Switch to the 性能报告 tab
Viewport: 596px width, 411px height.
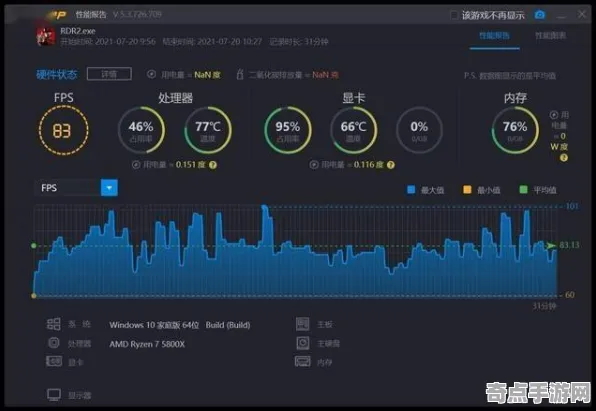point(495,36)
